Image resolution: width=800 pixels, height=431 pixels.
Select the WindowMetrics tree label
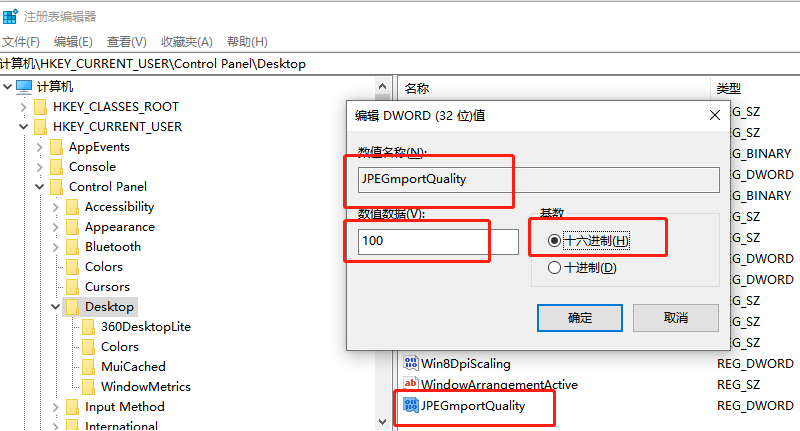click(x=146, y=387)
